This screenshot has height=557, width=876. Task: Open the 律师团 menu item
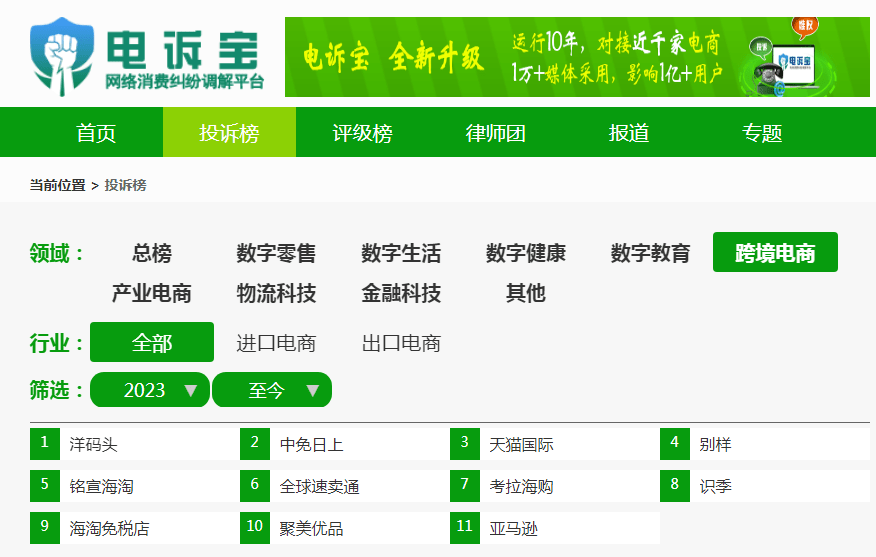pyautogui.click(x=495, y=133)
